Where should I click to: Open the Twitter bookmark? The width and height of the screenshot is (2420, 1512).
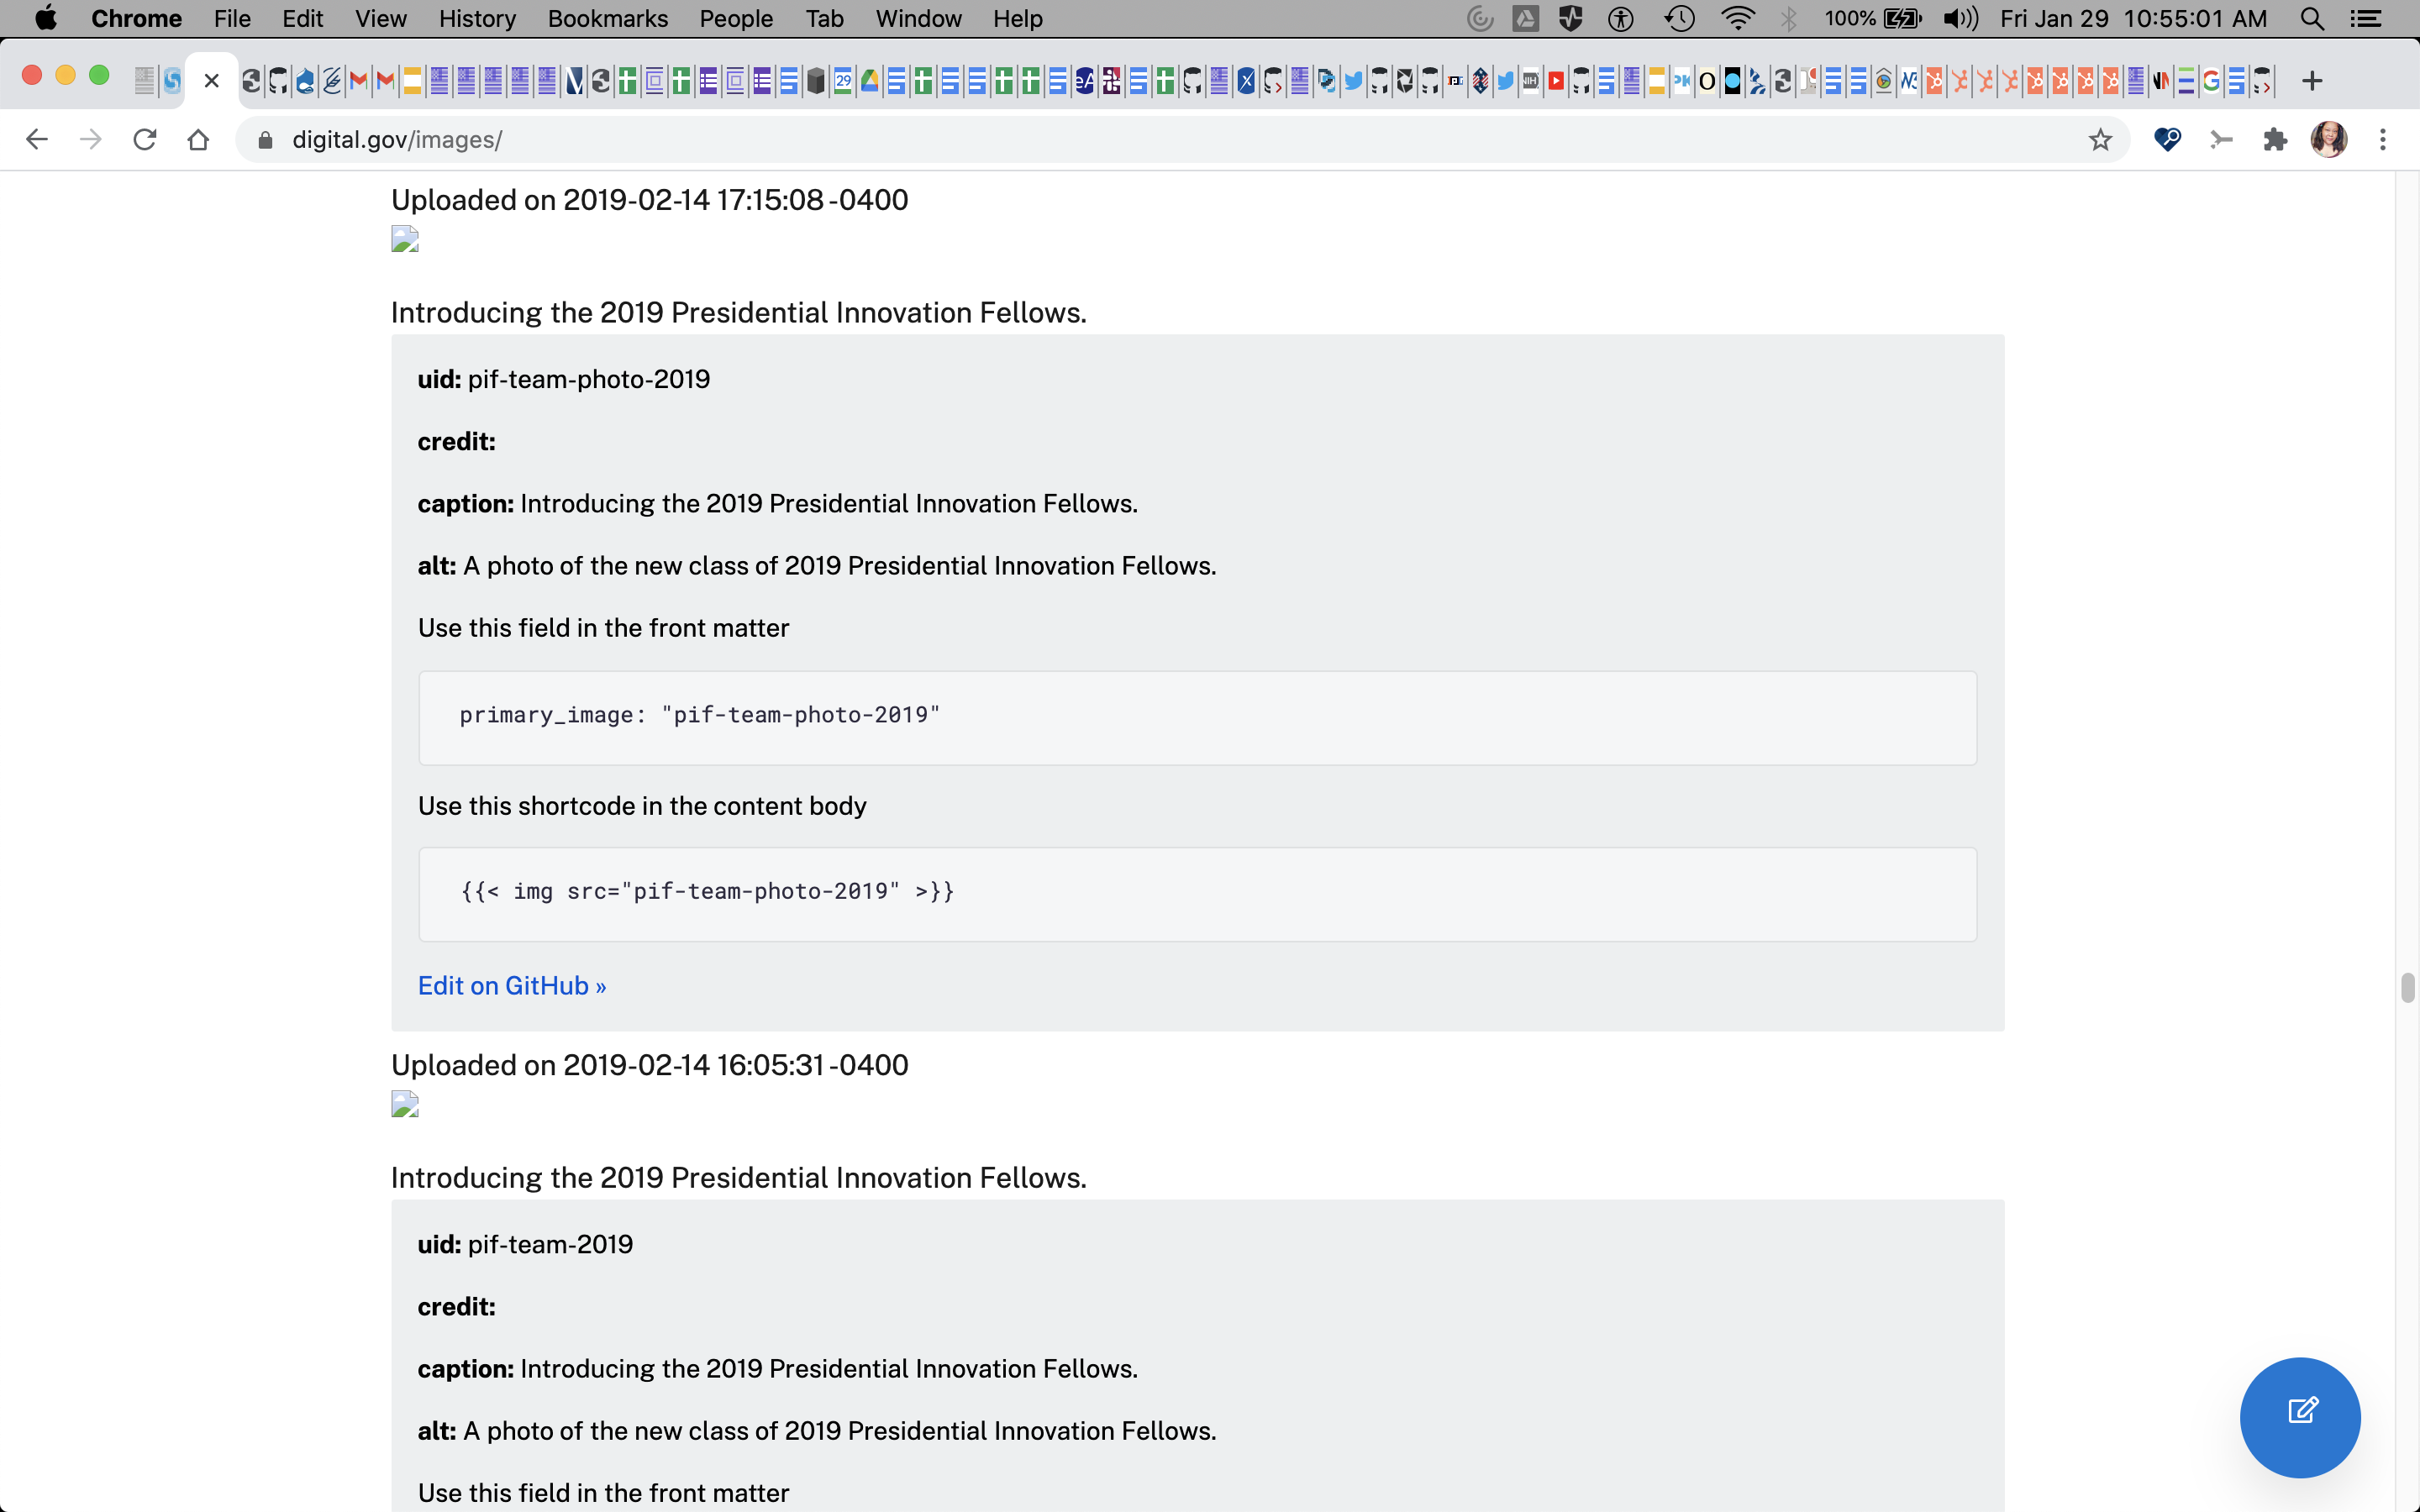click(x=1352, y=82)
